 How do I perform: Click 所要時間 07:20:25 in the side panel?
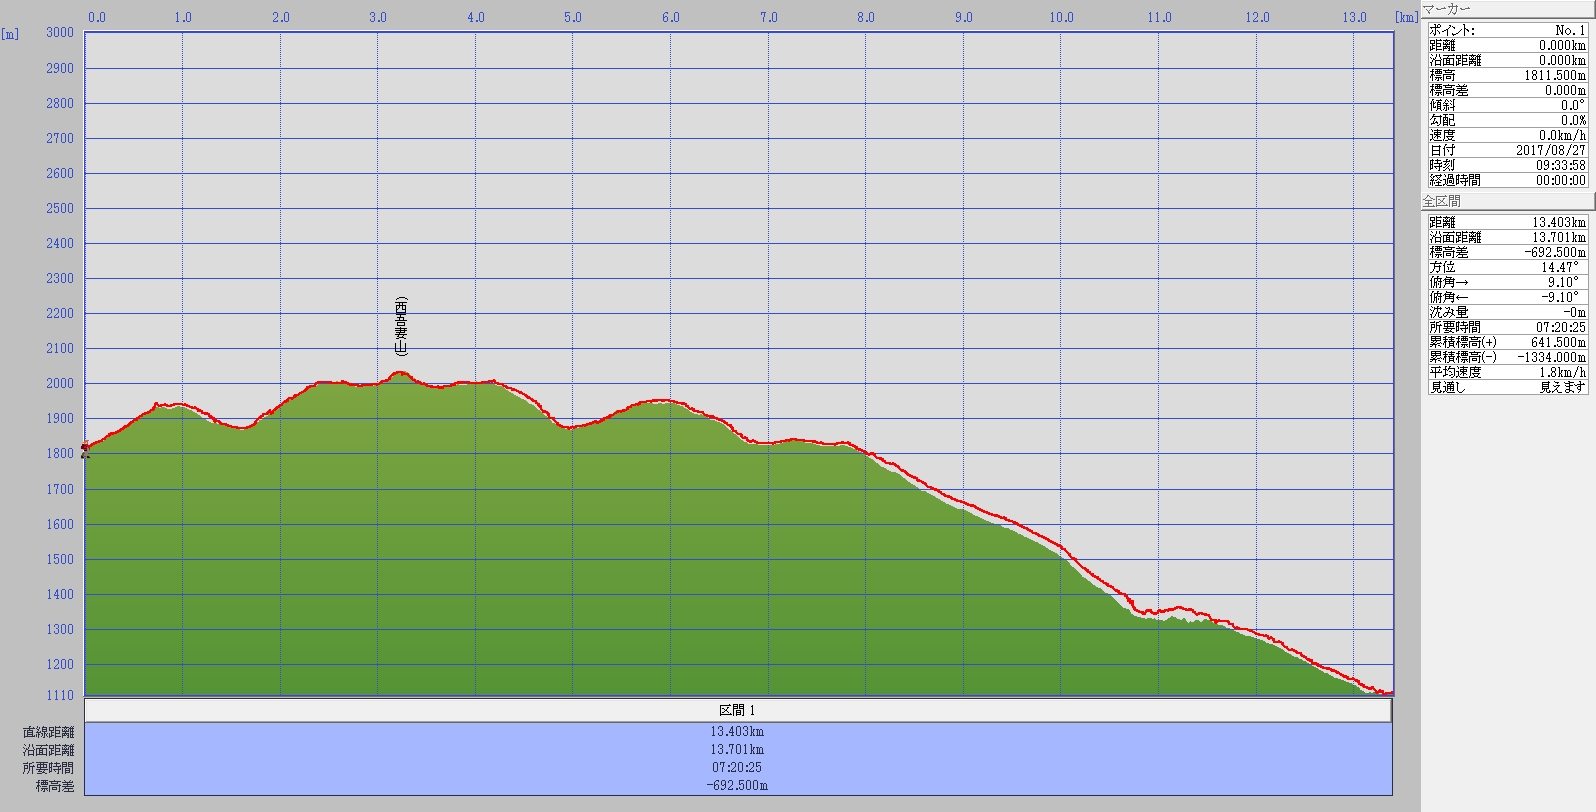pyautogui.click(x=1561, y=327)
